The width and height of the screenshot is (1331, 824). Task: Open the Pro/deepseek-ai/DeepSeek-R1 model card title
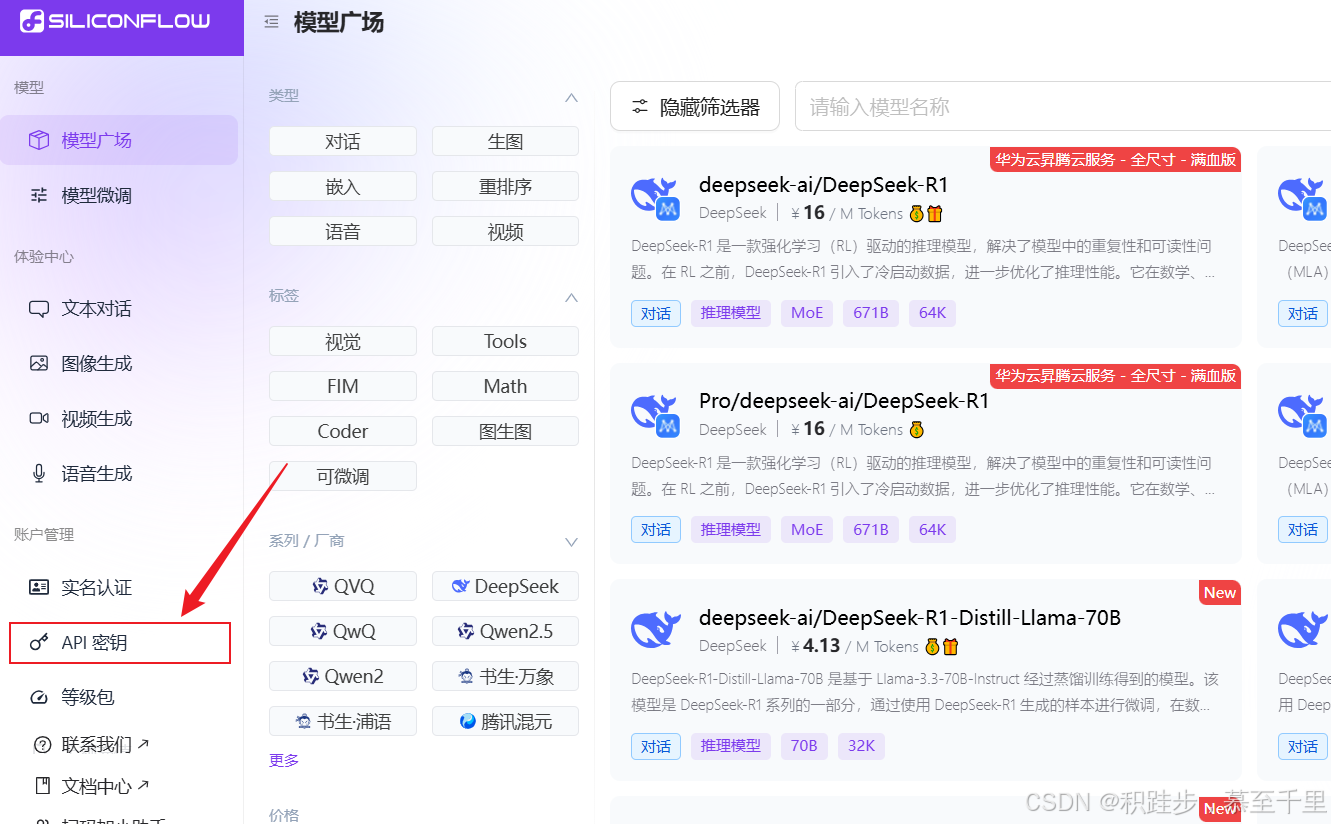pos(844,401)
